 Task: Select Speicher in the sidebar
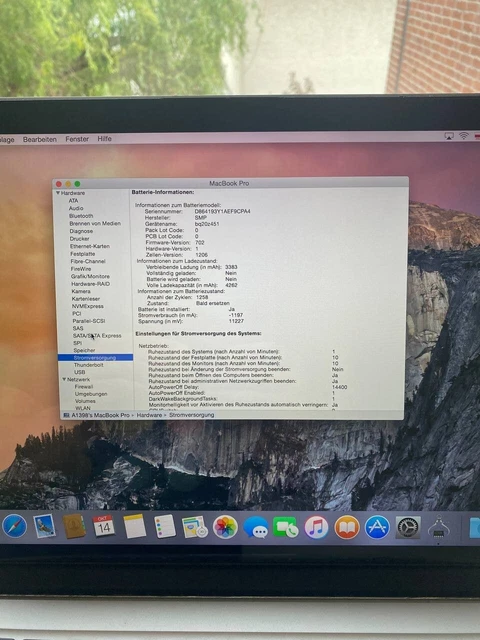coord(84,350)
